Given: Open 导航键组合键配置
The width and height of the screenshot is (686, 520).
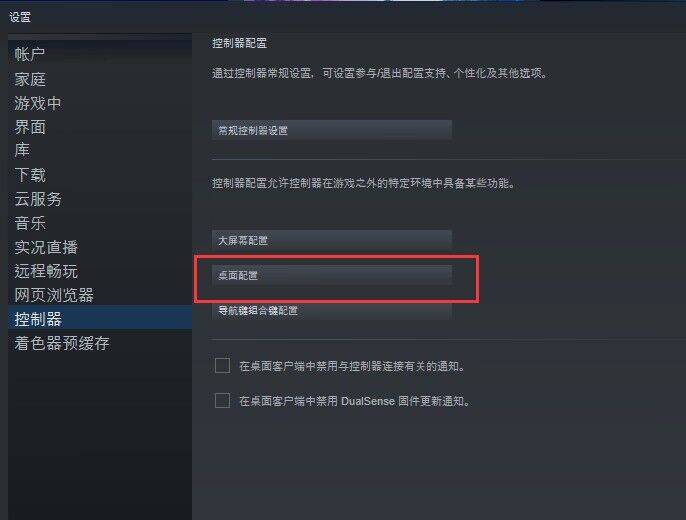Looking at the screenshot, I should pyautogui.click(x=332, y=311).
